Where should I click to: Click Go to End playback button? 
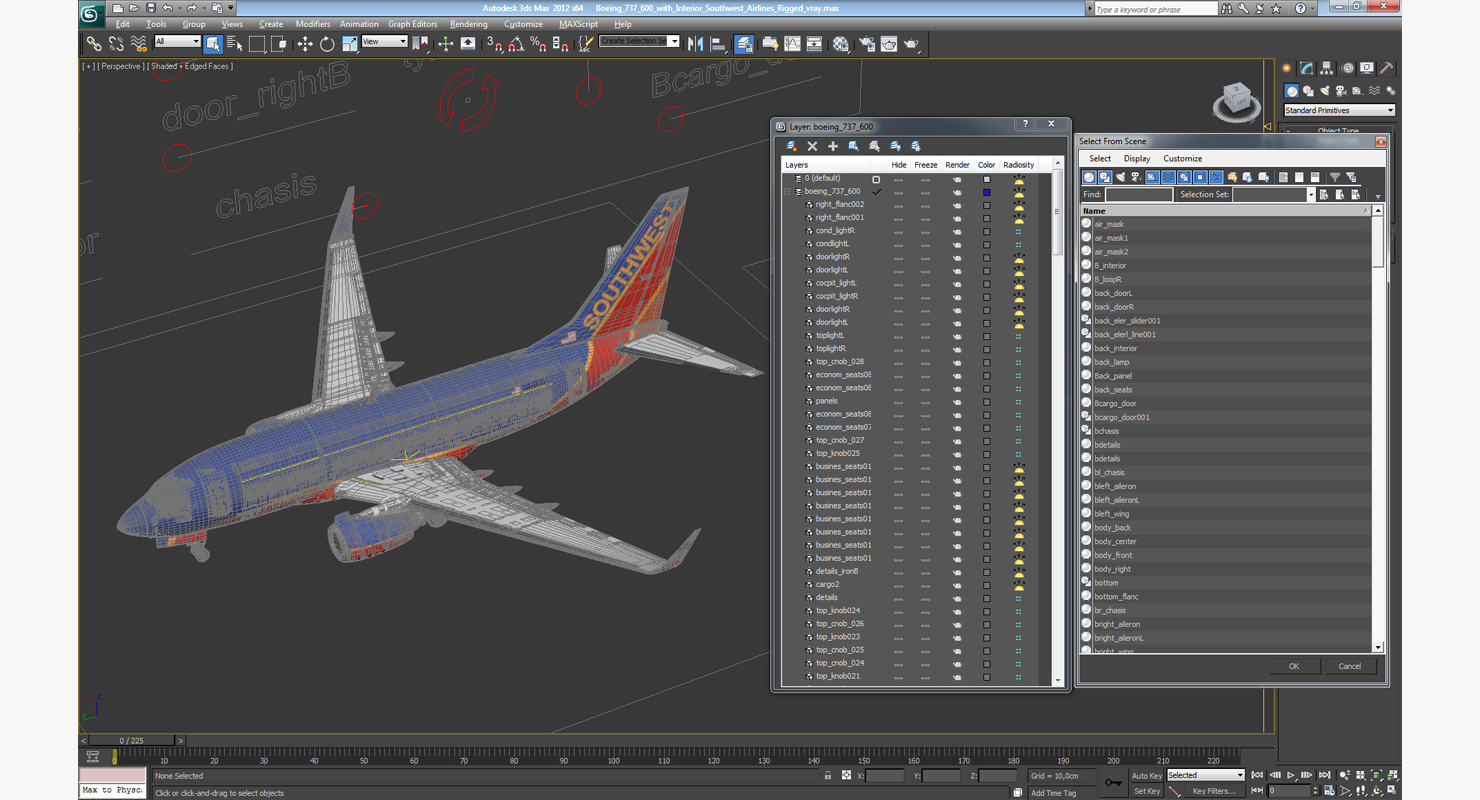pos(1325,775)
